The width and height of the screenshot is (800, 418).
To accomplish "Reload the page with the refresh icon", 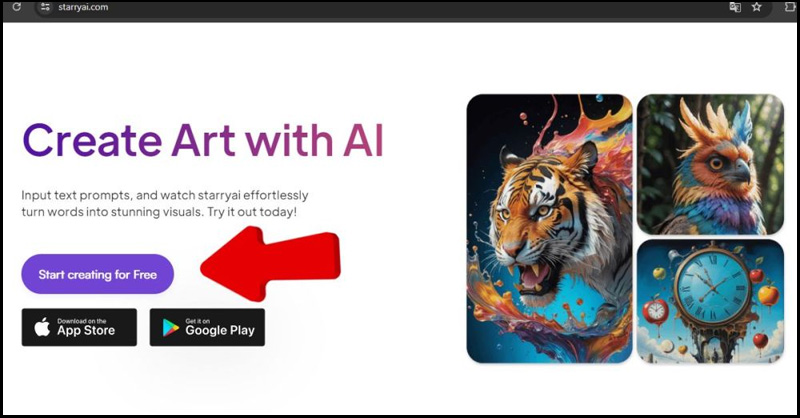I will [16, 7].
